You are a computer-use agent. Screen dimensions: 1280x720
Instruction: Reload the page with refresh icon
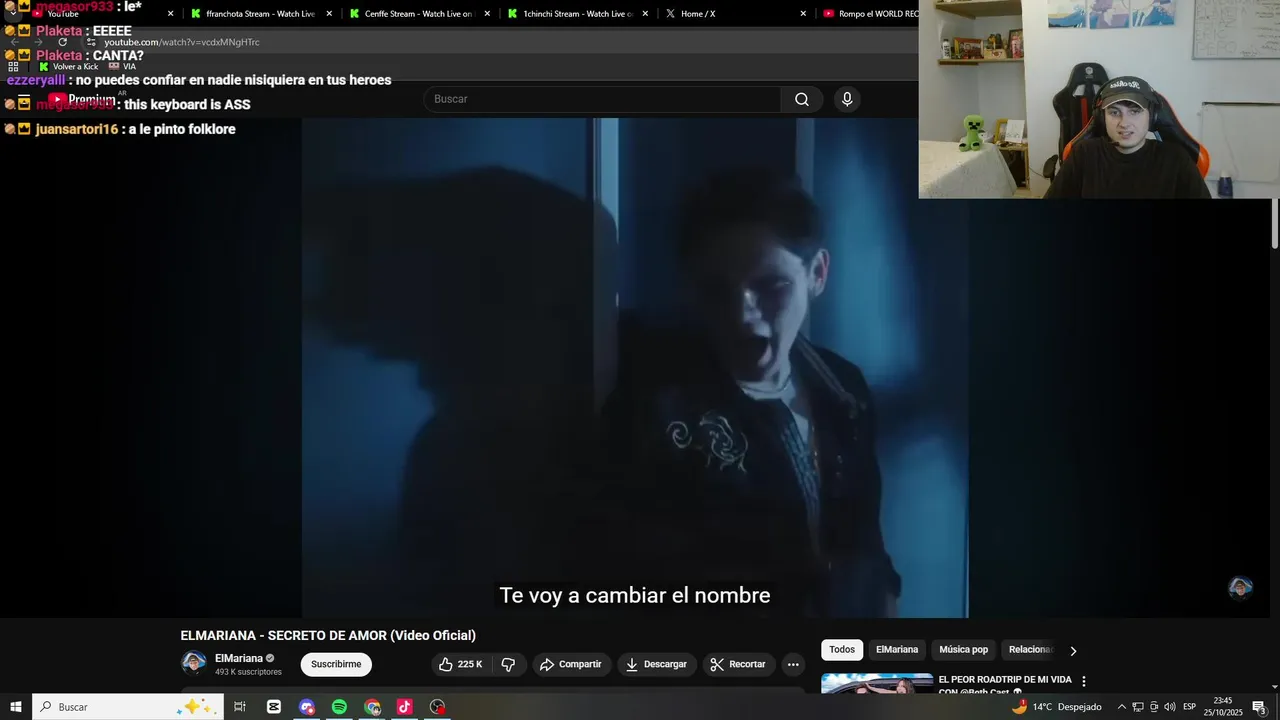pos(62,42)
